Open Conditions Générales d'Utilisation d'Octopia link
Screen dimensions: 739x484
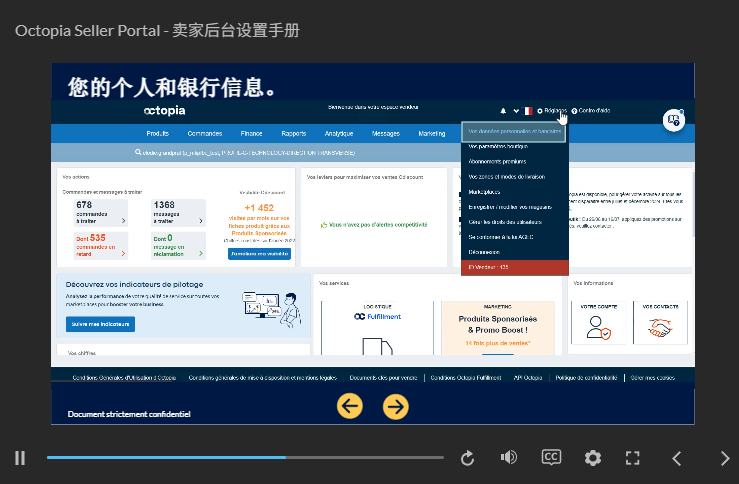point(124,378)
